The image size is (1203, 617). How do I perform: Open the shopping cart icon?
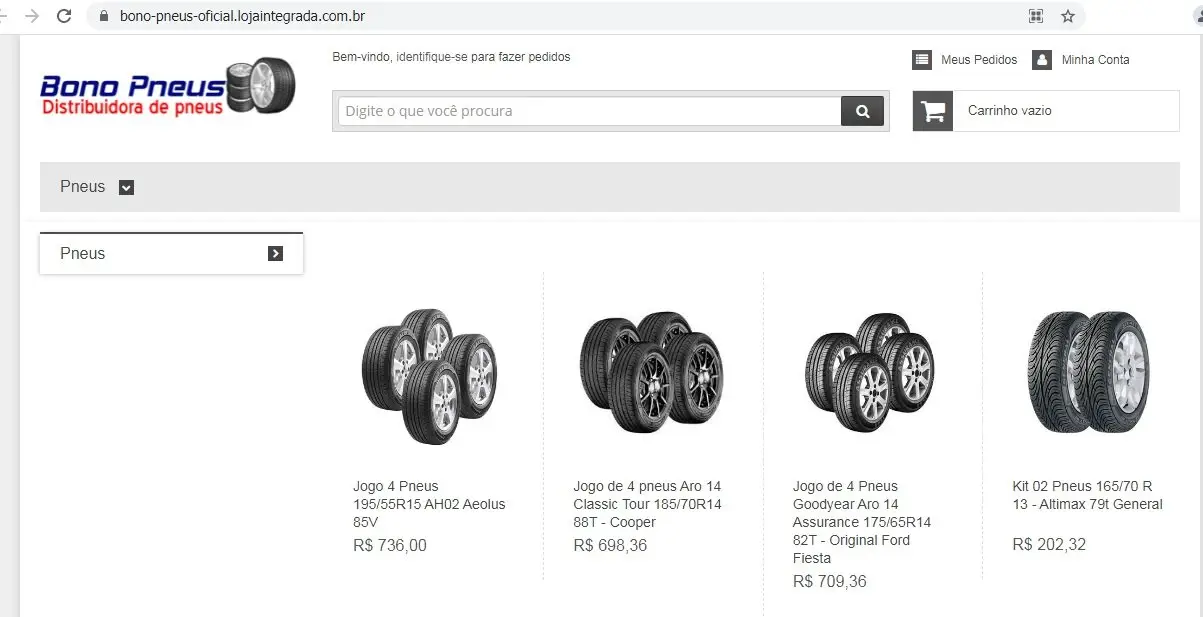click(x=933, y=111)
